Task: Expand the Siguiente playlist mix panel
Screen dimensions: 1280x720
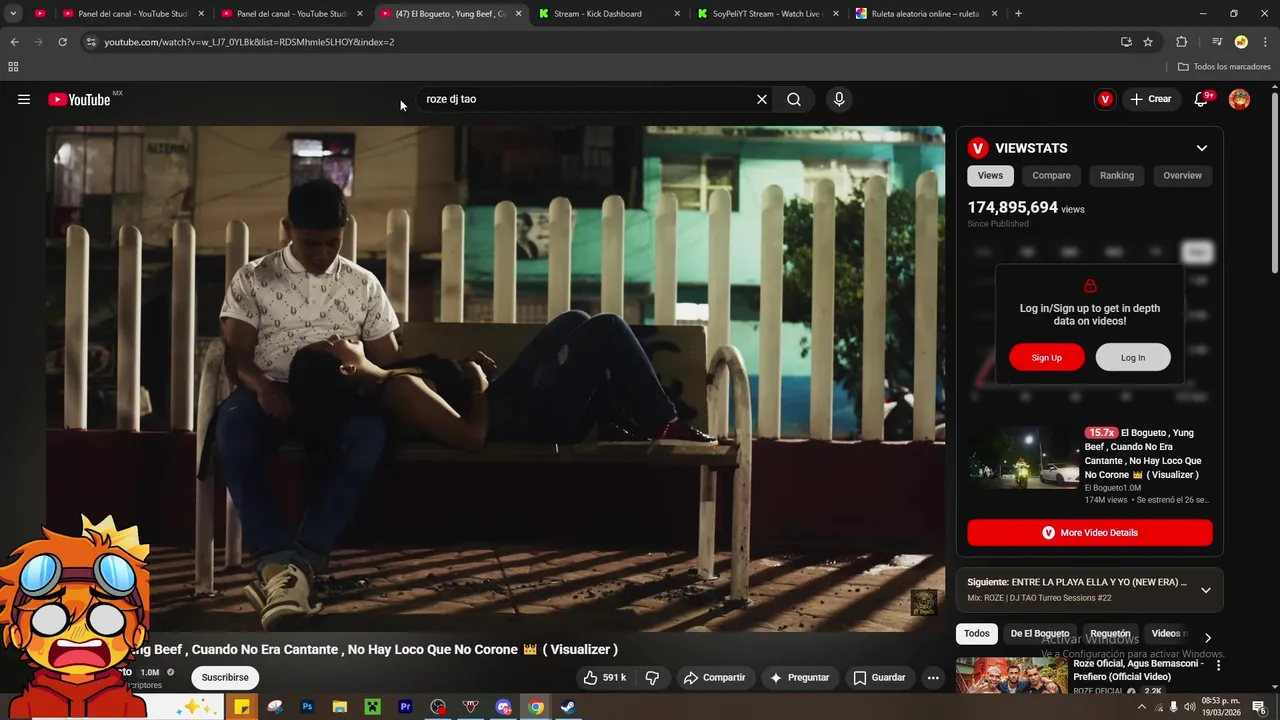Action: pos(1205,590)
